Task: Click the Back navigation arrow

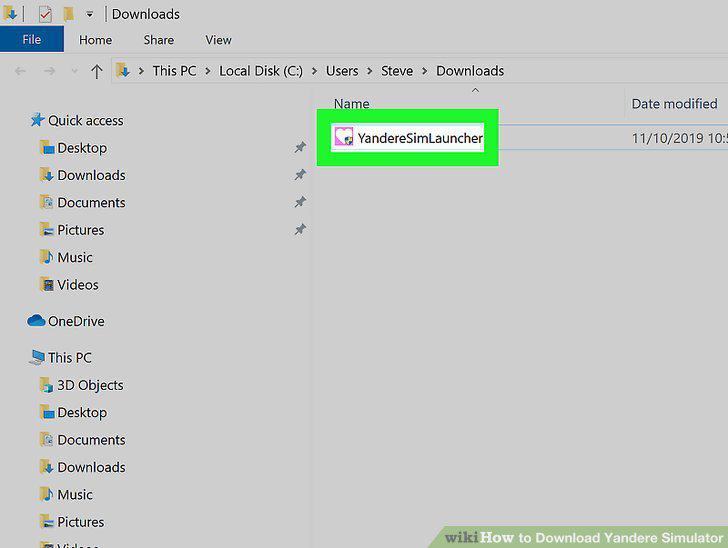Action: pyautogui.click(x=20, y=71)
